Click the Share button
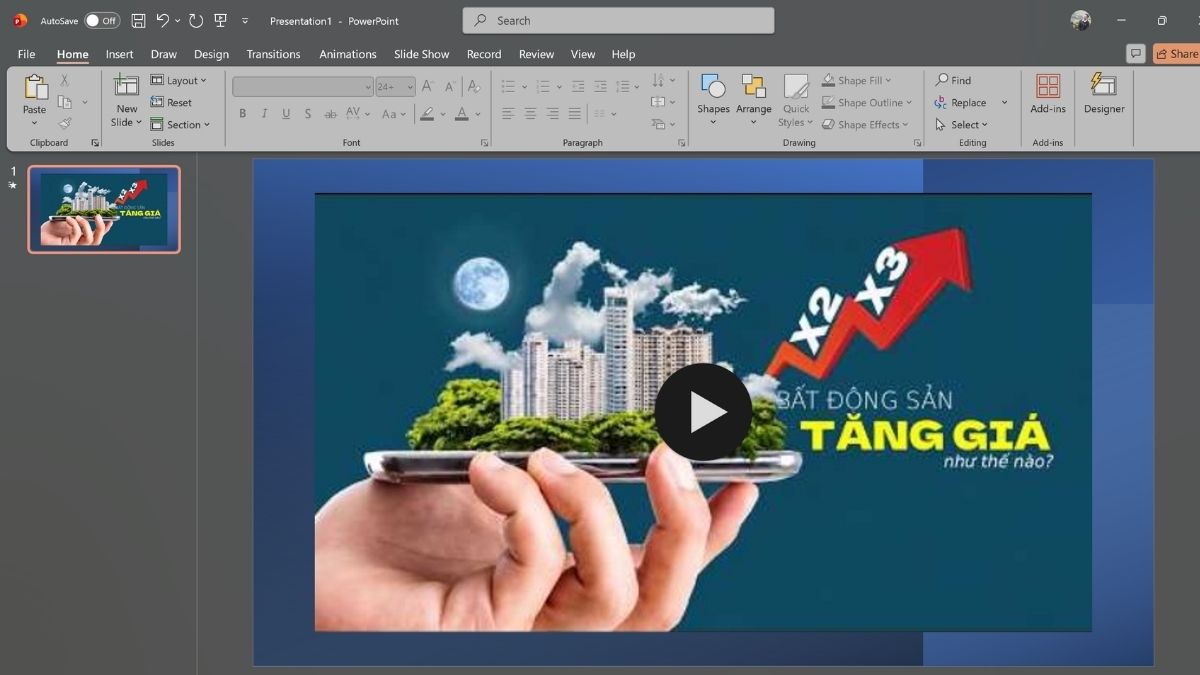This screenshot has width=1200, height=675. [1177, 54]
